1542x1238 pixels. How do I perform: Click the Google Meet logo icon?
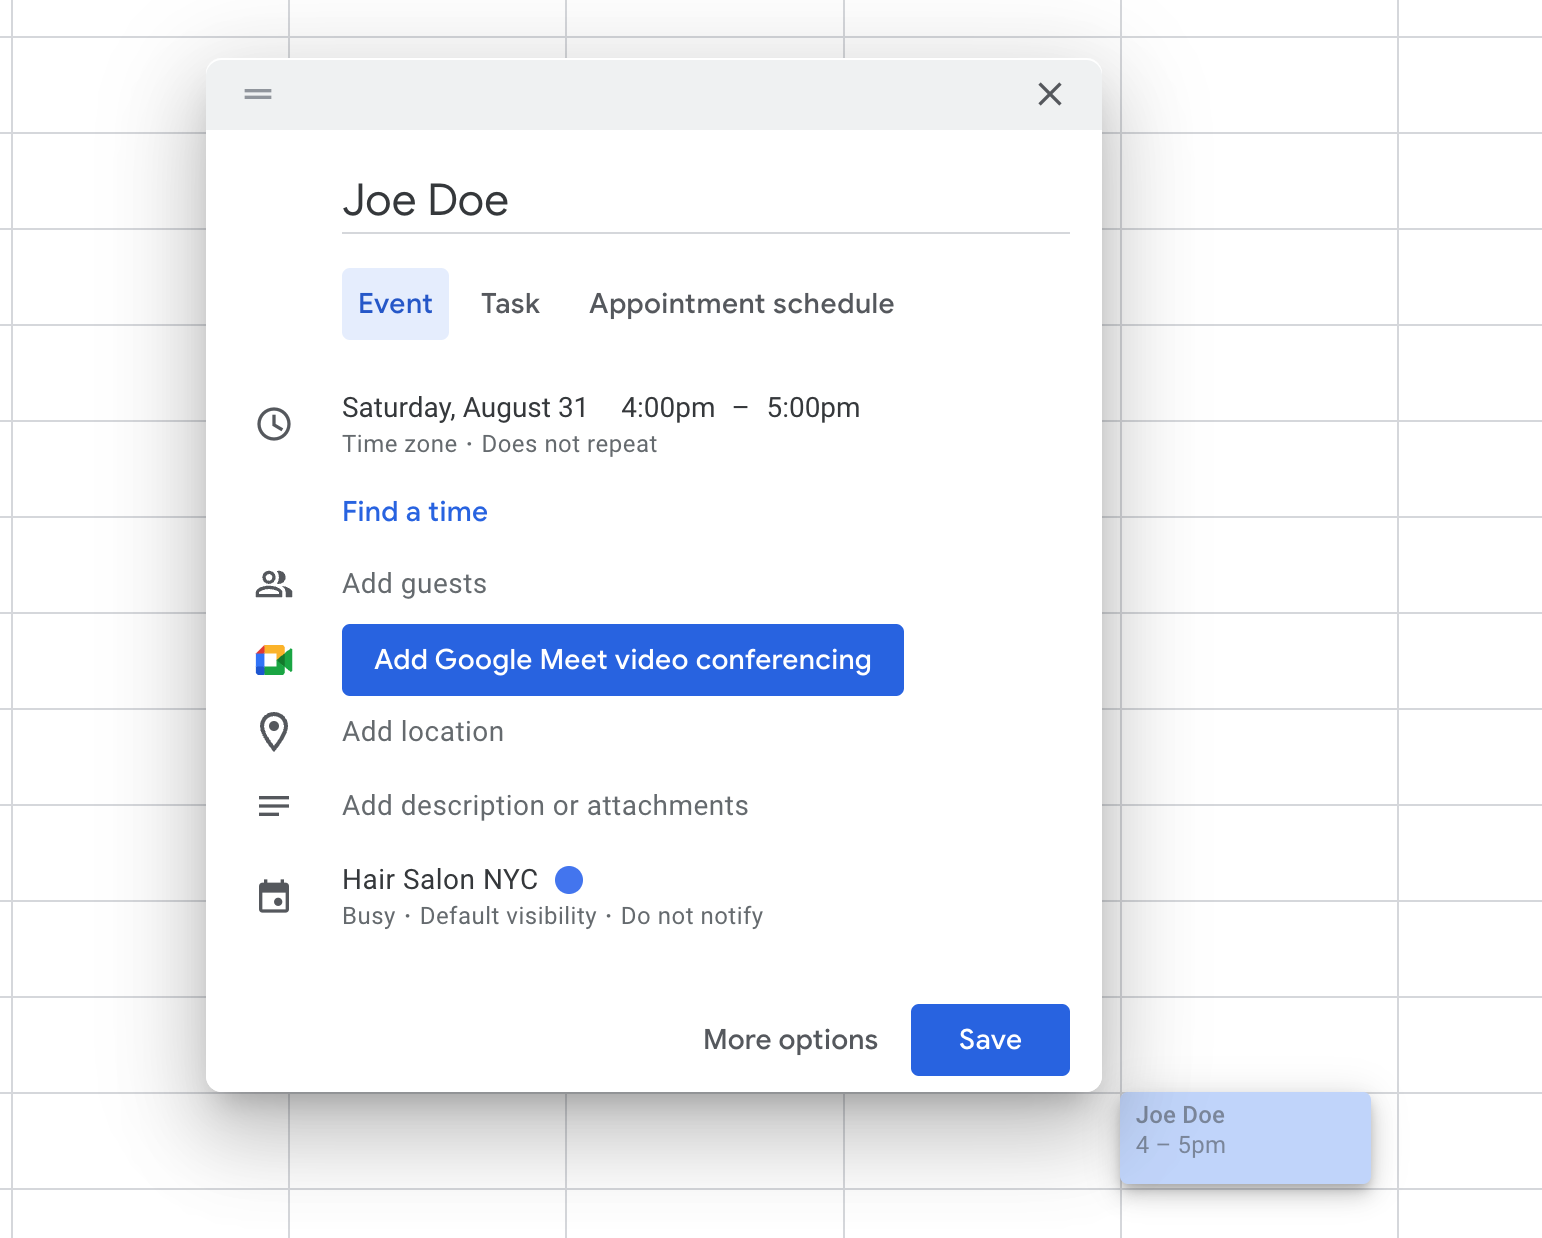pos(273,659)
